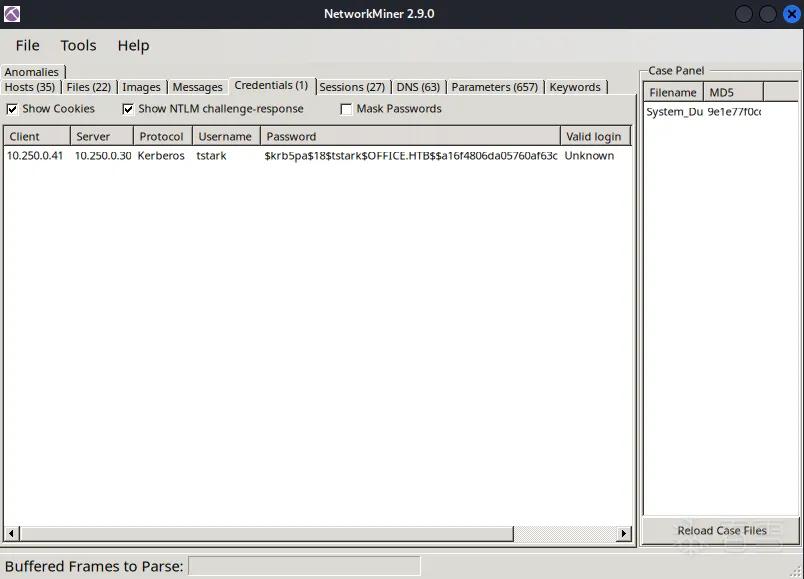Click the left scroll arrow of horizontal scrollbar
This screenshot has width=804, height=579.
click(x=12, y=533)
